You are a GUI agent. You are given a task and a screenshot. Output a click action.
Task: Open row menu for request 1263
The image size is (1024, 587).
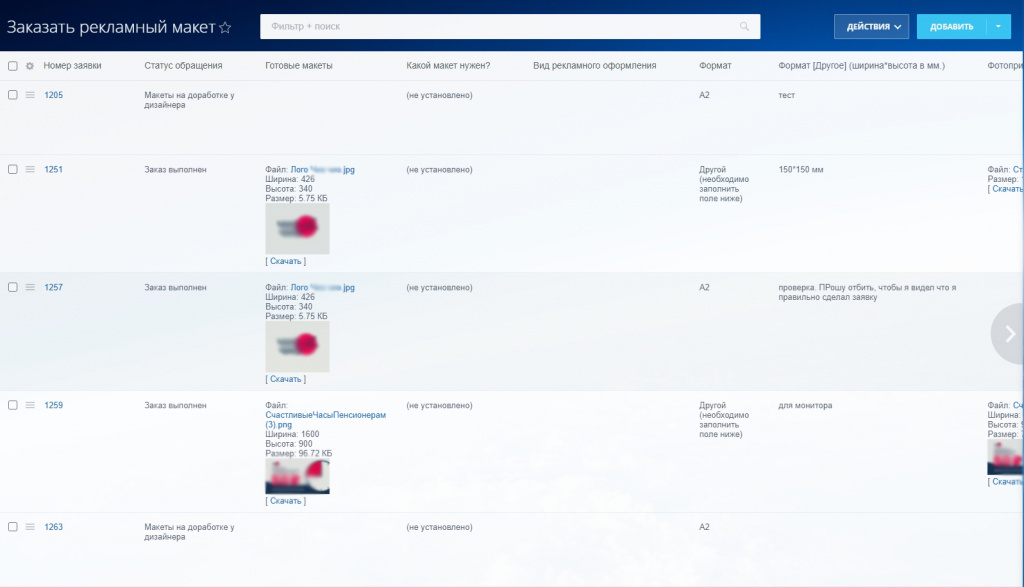pyautogui.click(x=30, y=527)
